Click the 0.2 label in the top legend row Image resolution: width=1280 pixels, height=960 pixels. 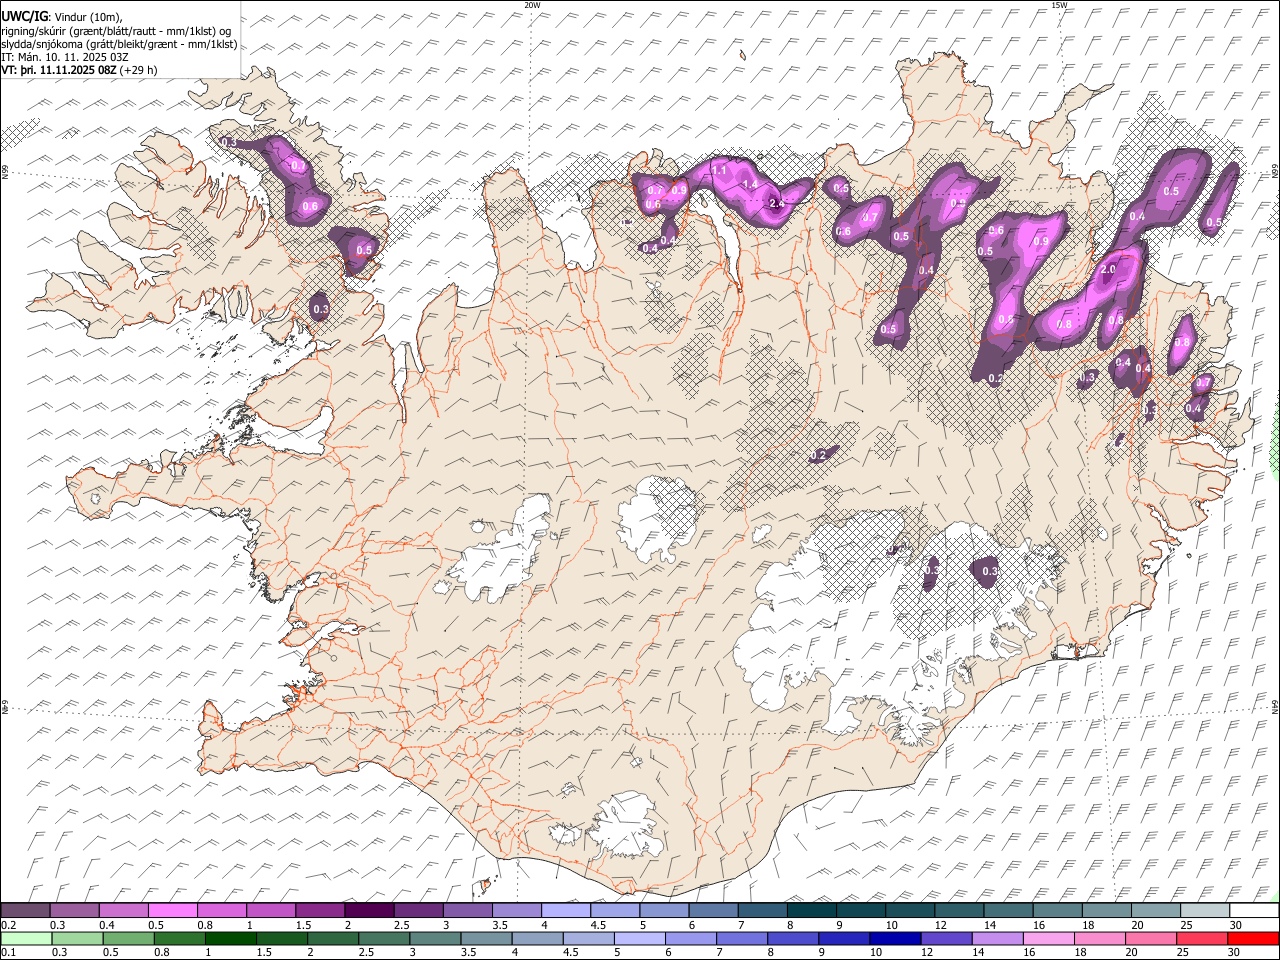coord(8,925)
